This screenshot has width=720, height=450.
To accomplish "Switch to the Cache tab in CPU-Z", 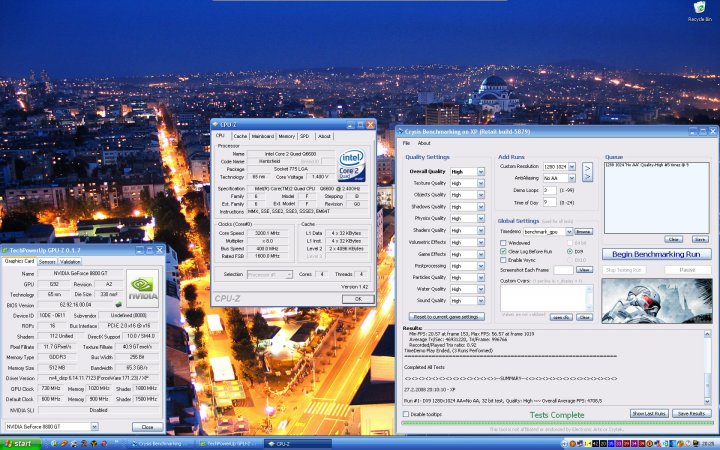I will pos(240,136).
